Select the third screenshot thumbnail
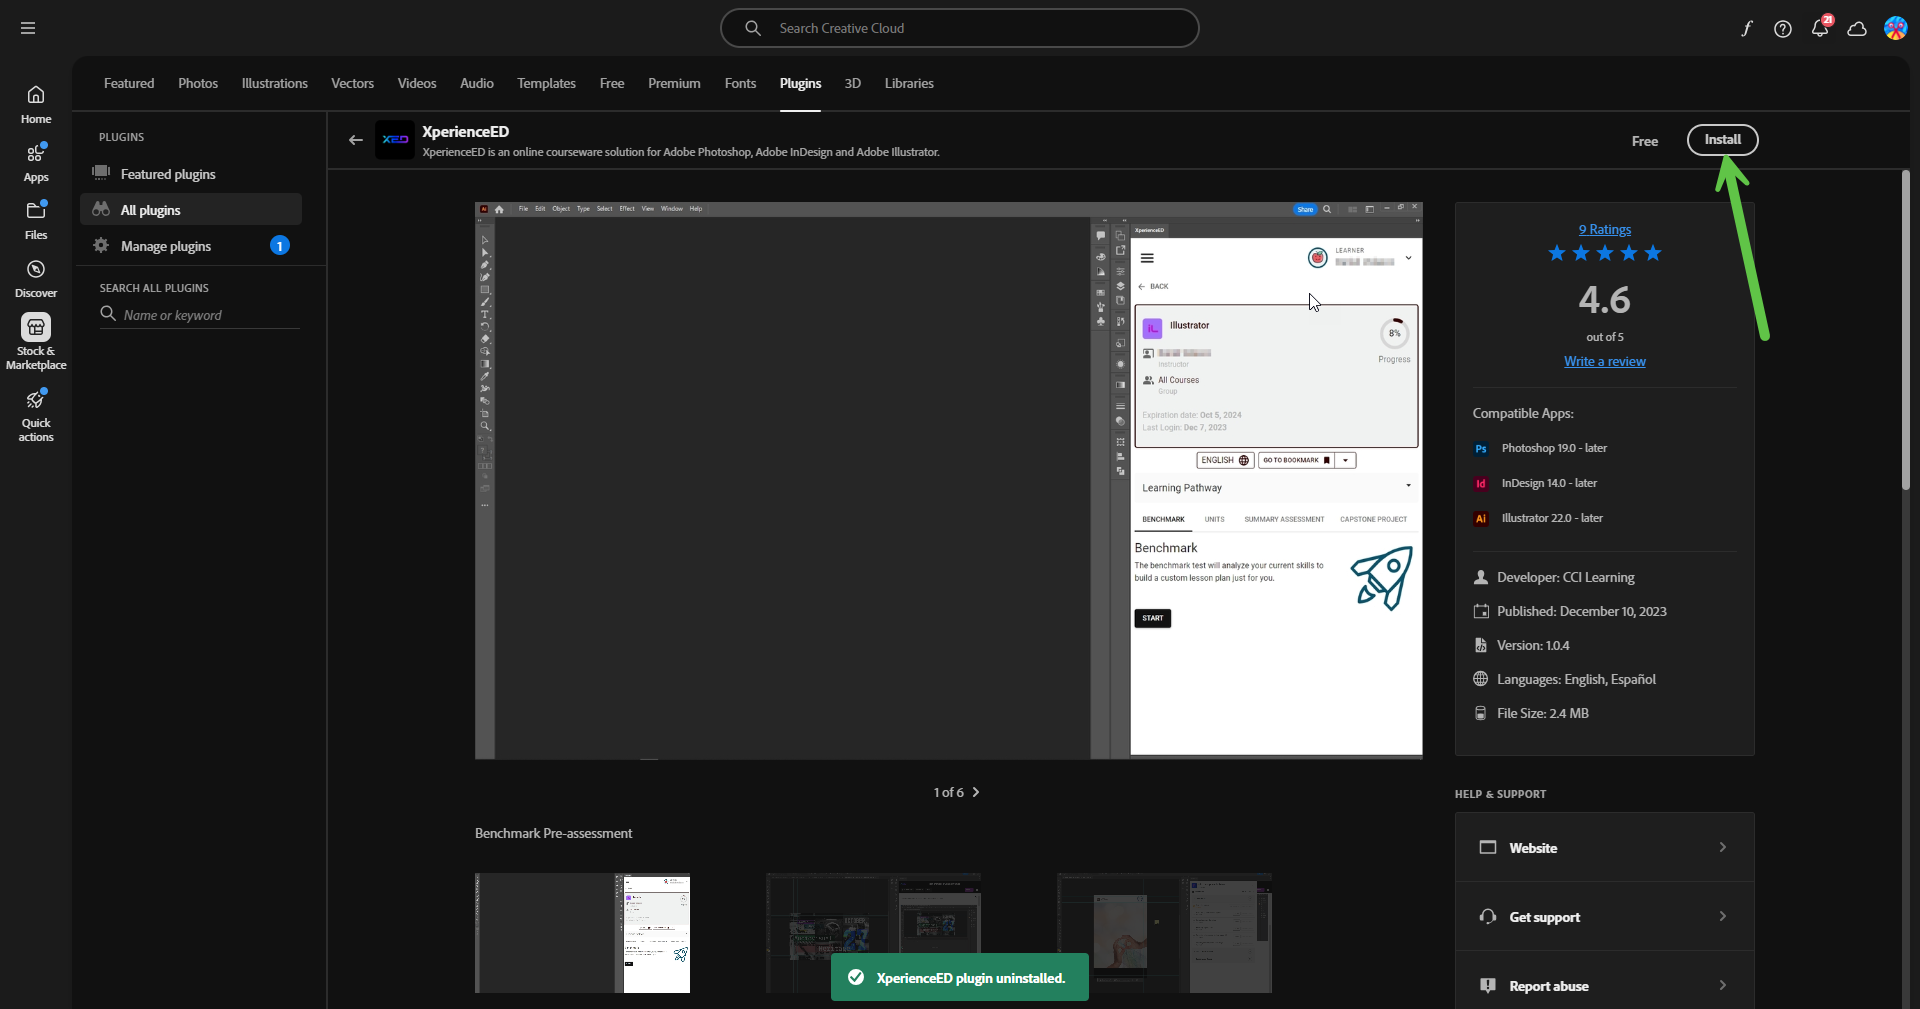 [1164, 933]
